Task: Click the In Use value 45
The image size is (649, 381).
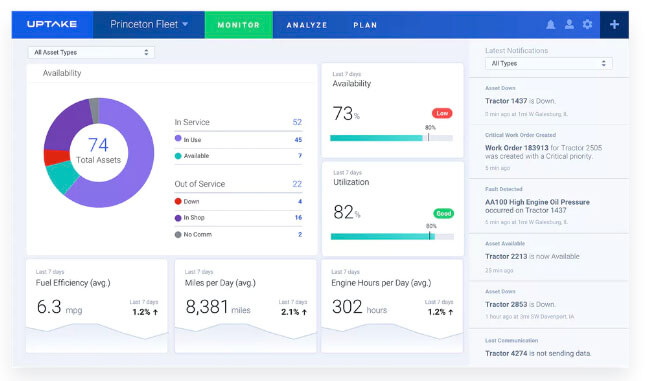Action: pos(298,140)
